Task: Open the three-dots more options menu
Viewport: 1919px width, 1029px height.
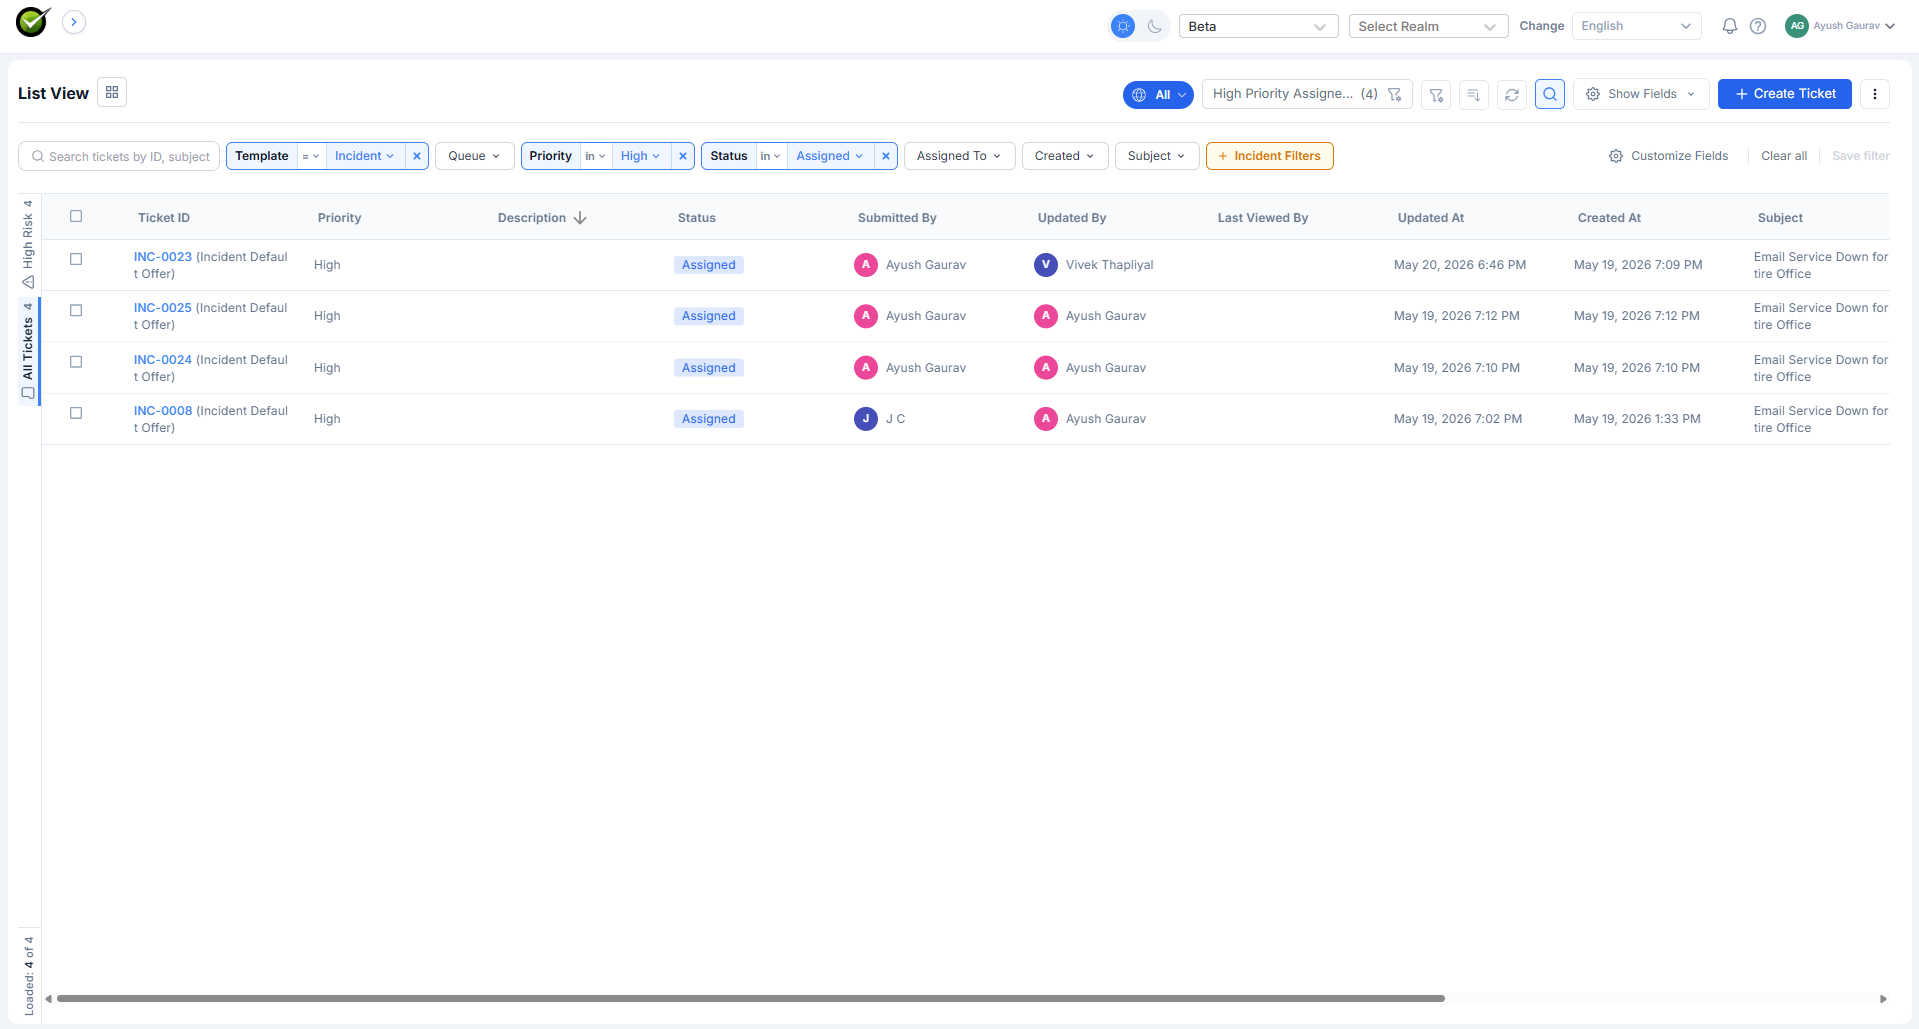Action: [x=1875, y=94]
